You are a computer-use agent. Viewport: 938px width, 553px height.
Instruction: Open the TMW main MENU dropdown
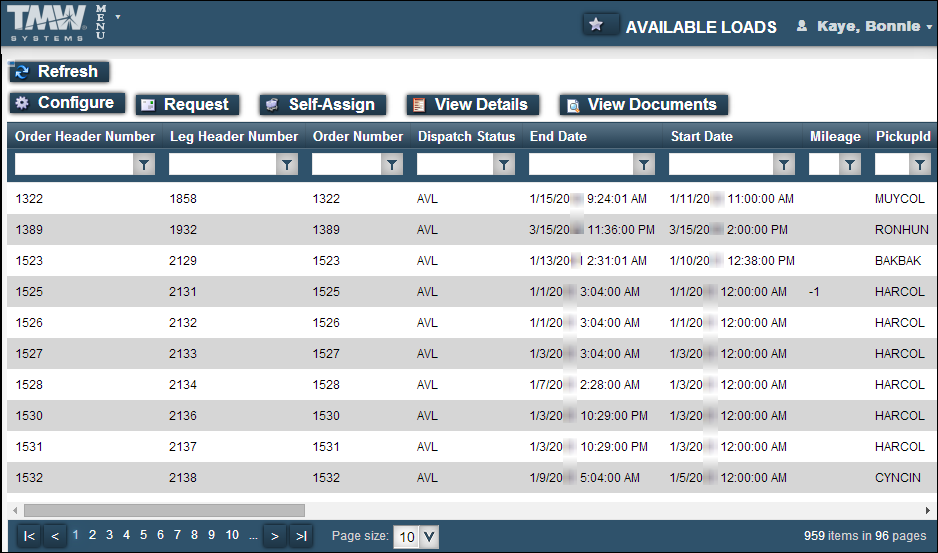coord(104,21)
